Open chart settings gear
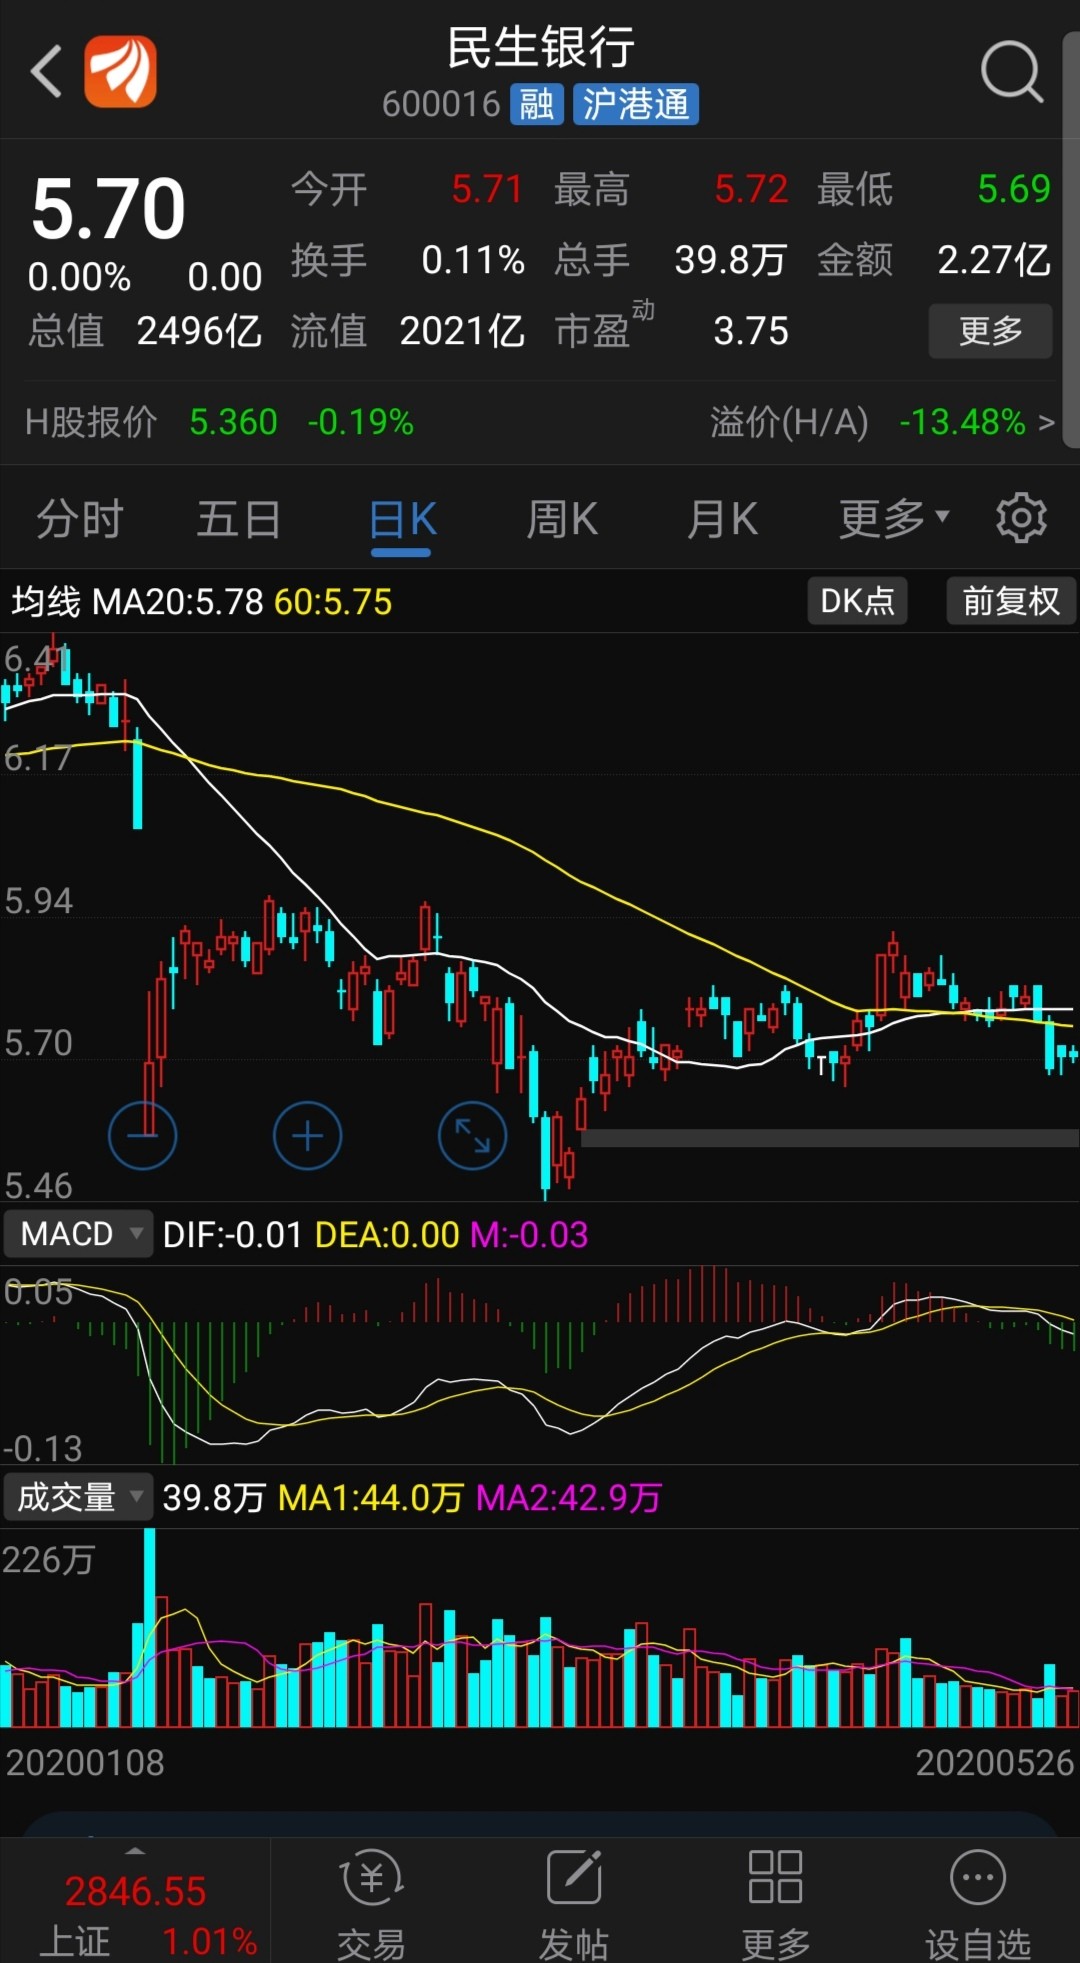The image size is (1080, 1963). [x=1021, y=518]
